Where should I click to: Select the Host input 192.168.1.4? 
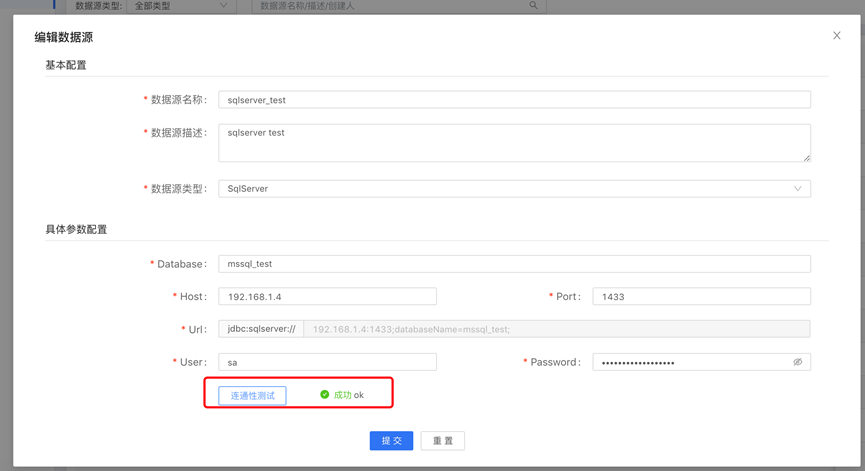(x=327, y=297)
